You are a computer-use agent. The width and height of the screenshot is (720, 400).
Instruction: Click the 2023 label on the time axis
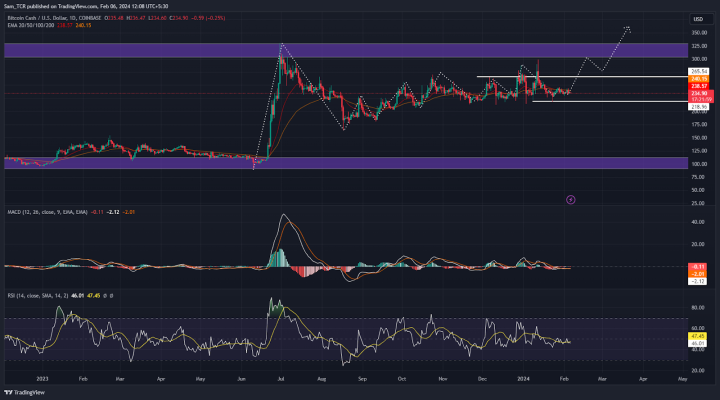tap(42, 380)
